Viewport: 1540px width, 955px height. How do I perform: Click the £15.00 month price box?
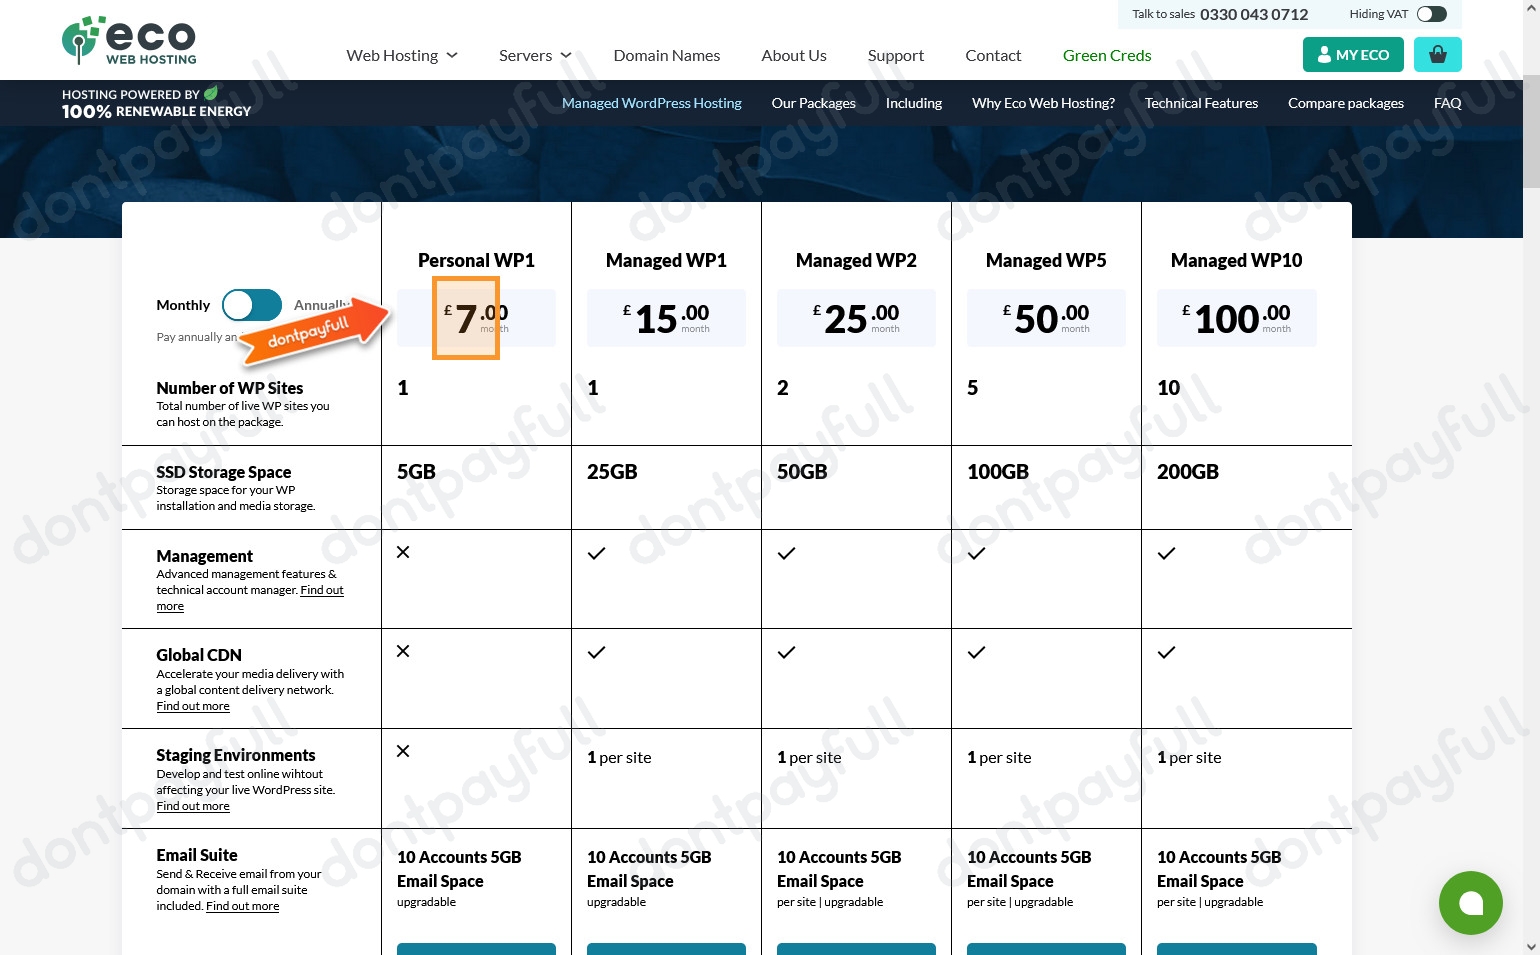(x=666, y=318)
